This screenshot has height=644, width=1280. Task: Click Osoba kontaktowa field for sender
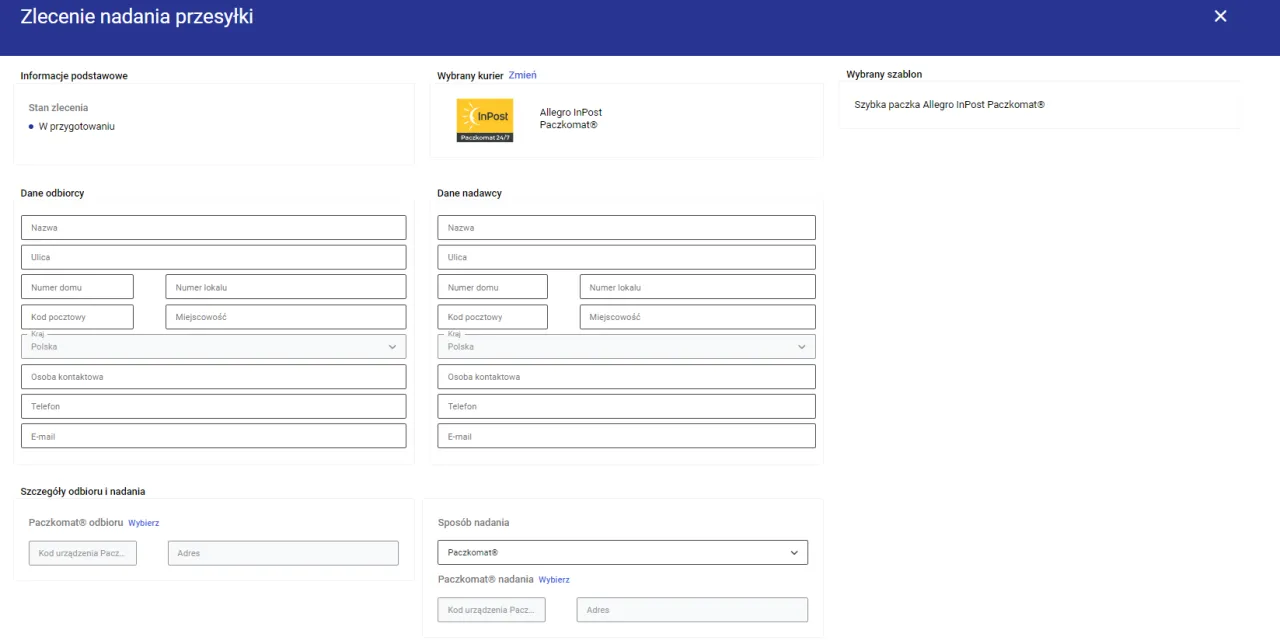pyautogui.click(x=626, y=376)
